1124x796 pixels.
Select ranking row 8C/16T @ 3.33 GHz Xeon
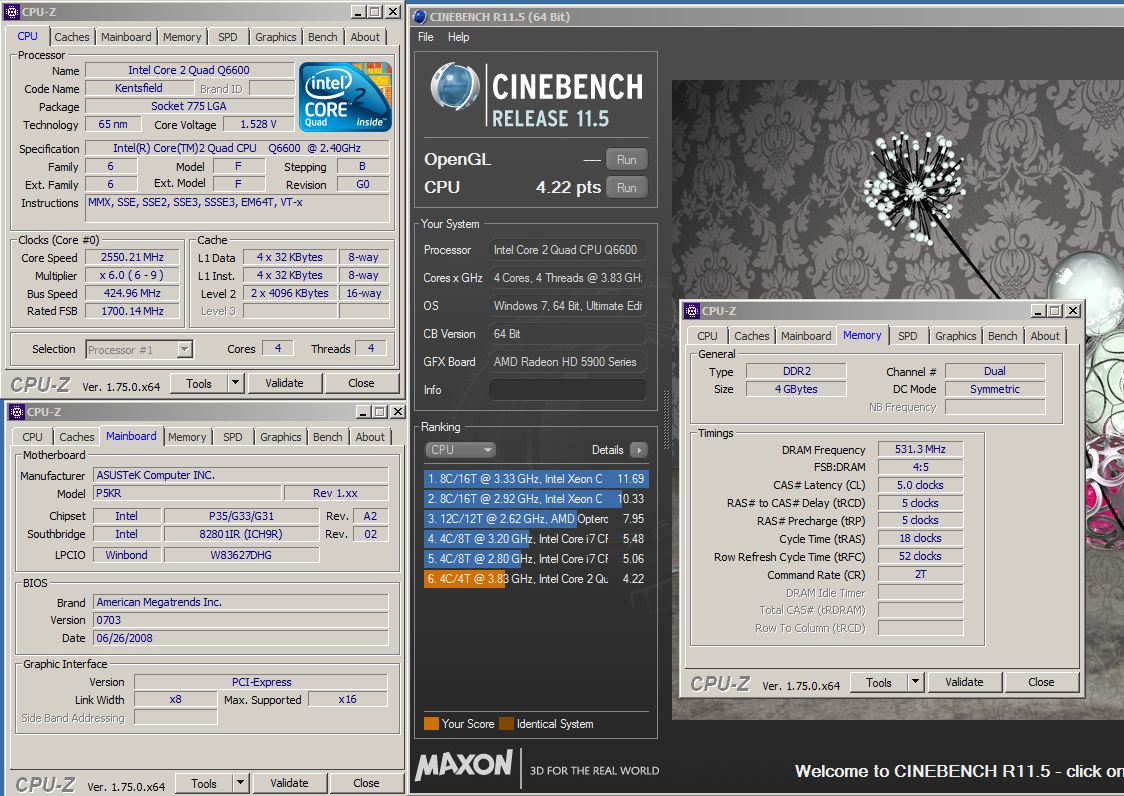pos(536,478)
